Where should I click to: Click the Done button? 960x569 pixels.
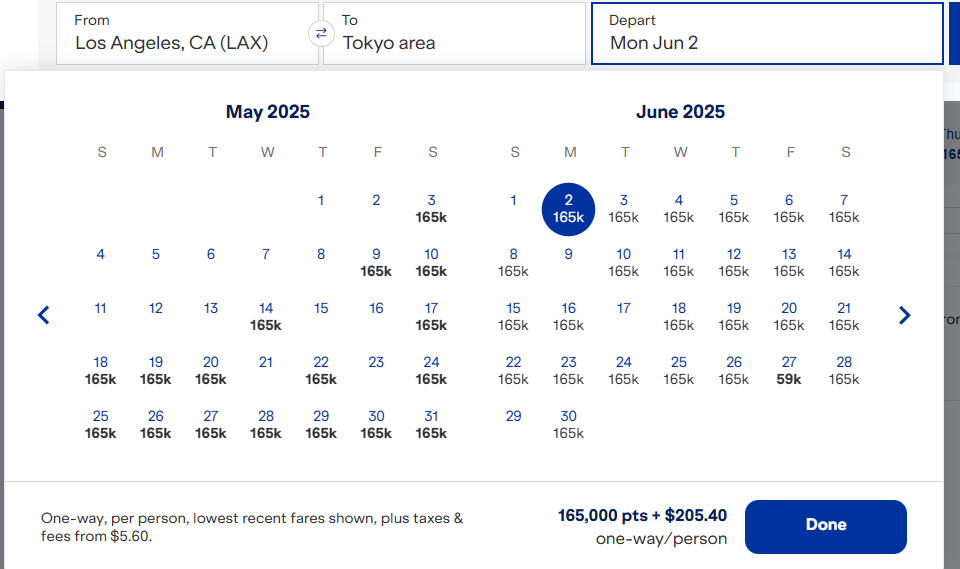[x=825, y=525]
